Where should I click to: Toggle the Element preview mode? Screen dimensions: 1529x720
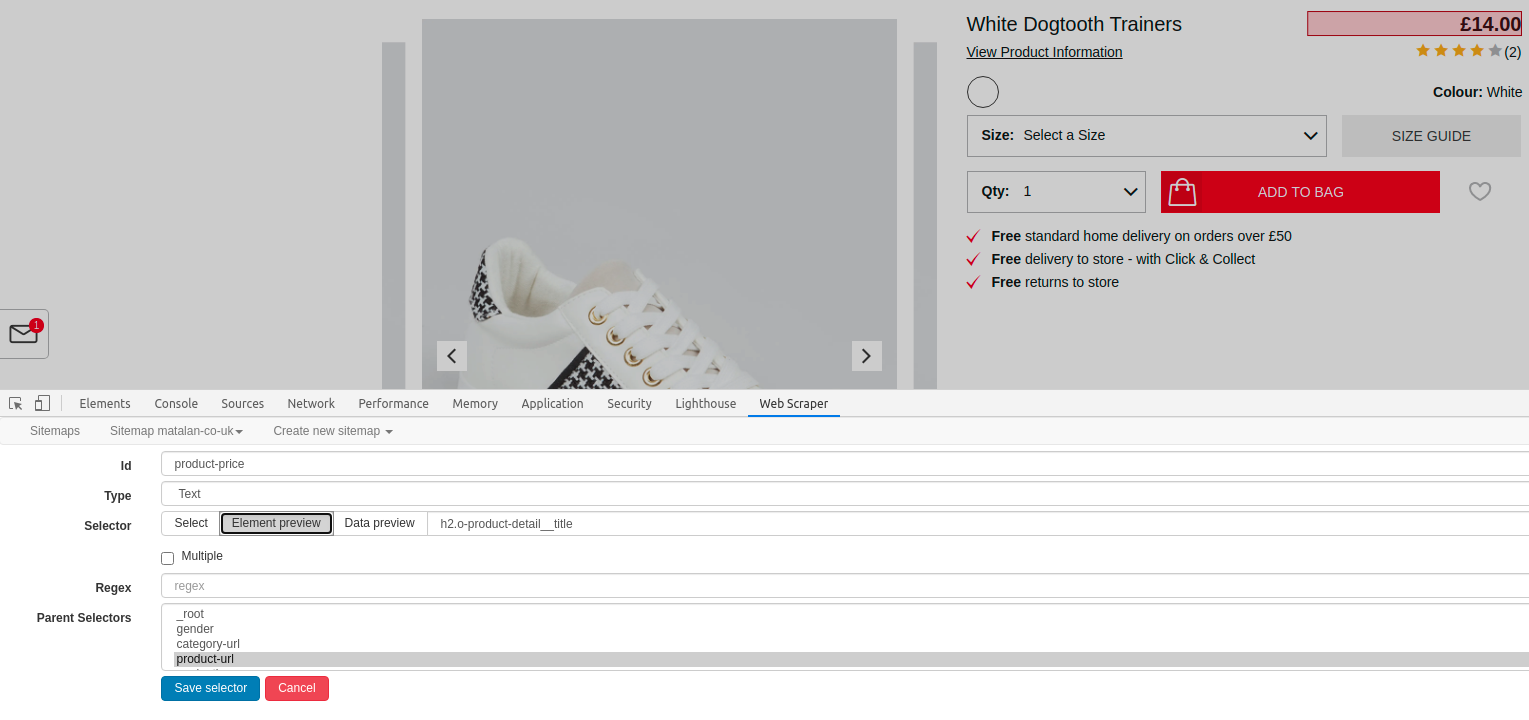[276, 523]
